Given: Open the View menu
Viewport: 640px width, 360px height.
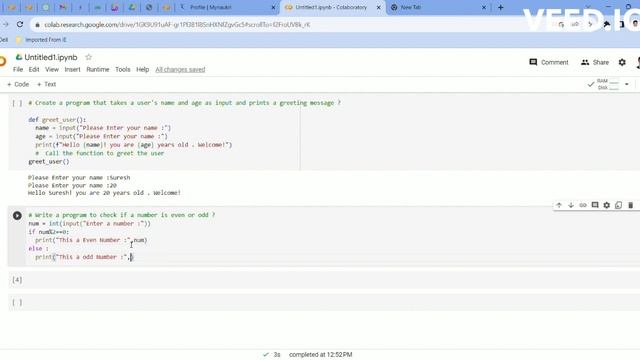Looking at the screenshot, I should [52, 69].
